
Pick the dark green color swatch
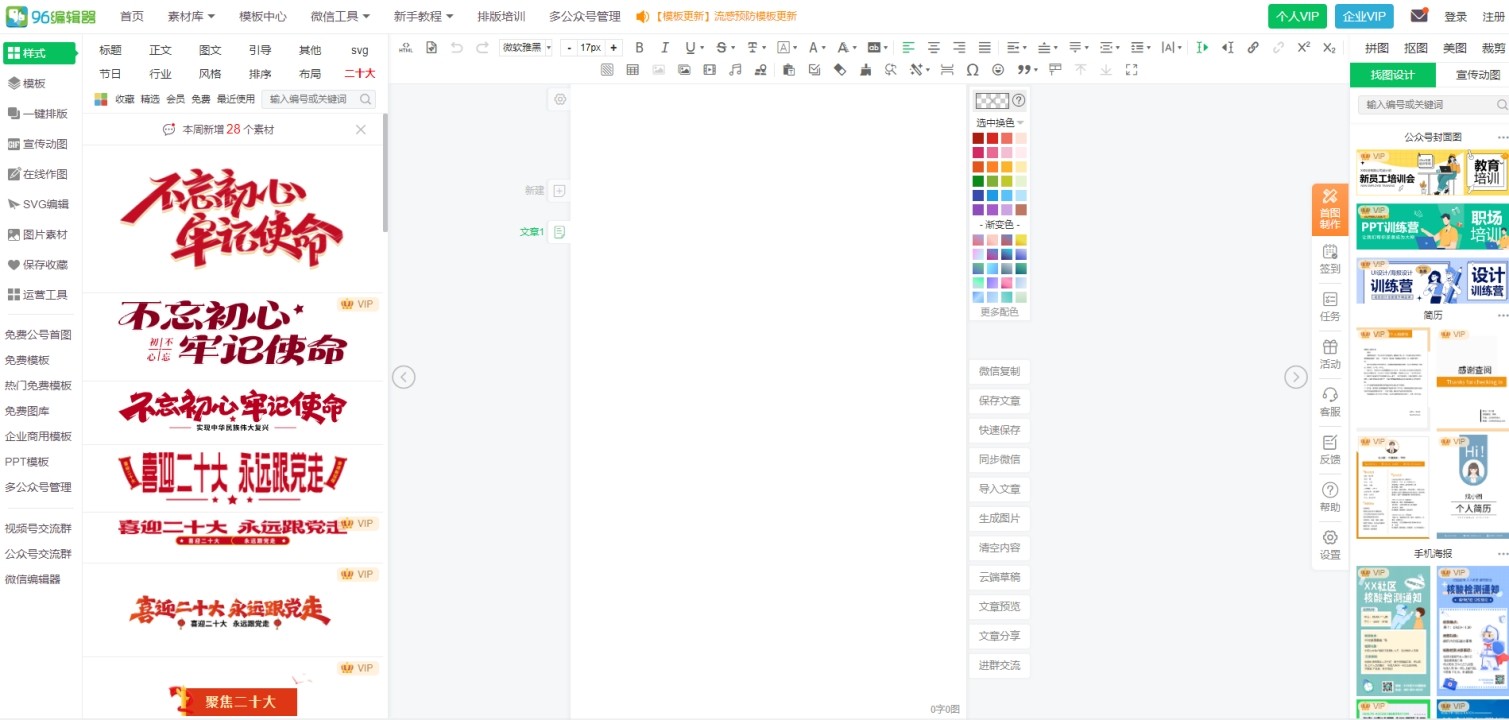pos(978,181)
